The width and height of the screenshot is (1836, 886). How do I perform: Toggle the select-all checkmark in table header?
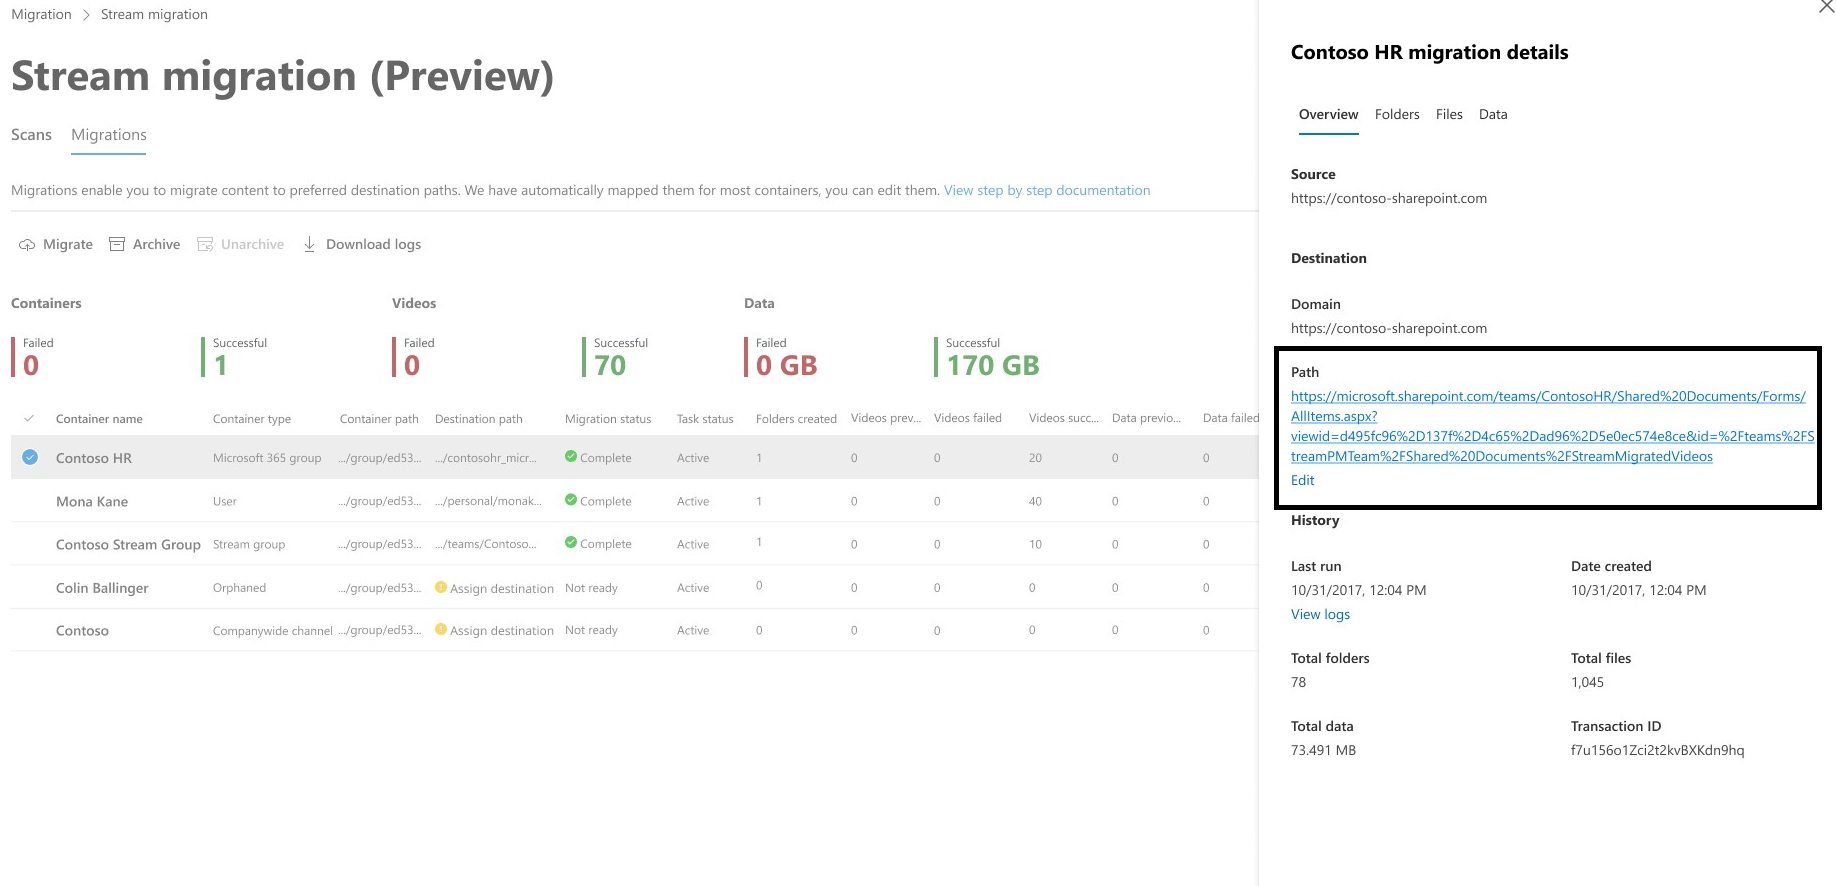coord(29,418)
